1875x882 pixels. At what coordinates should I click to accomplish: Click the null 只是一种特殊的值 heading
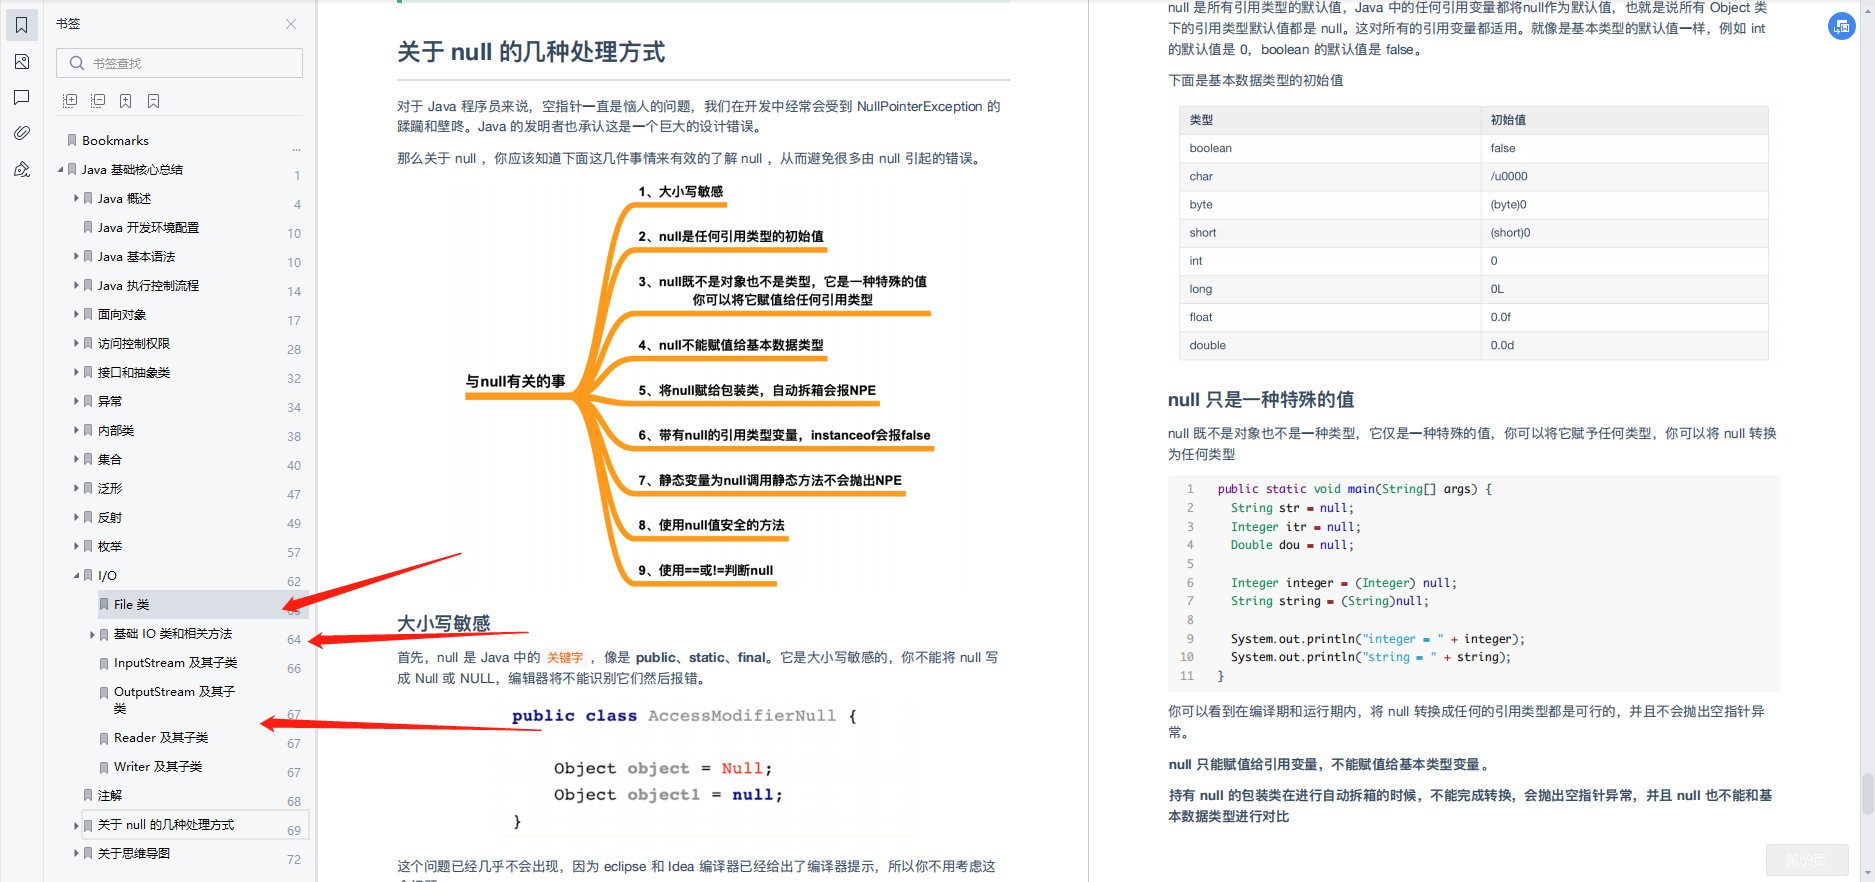click(x=1261, y=400)
